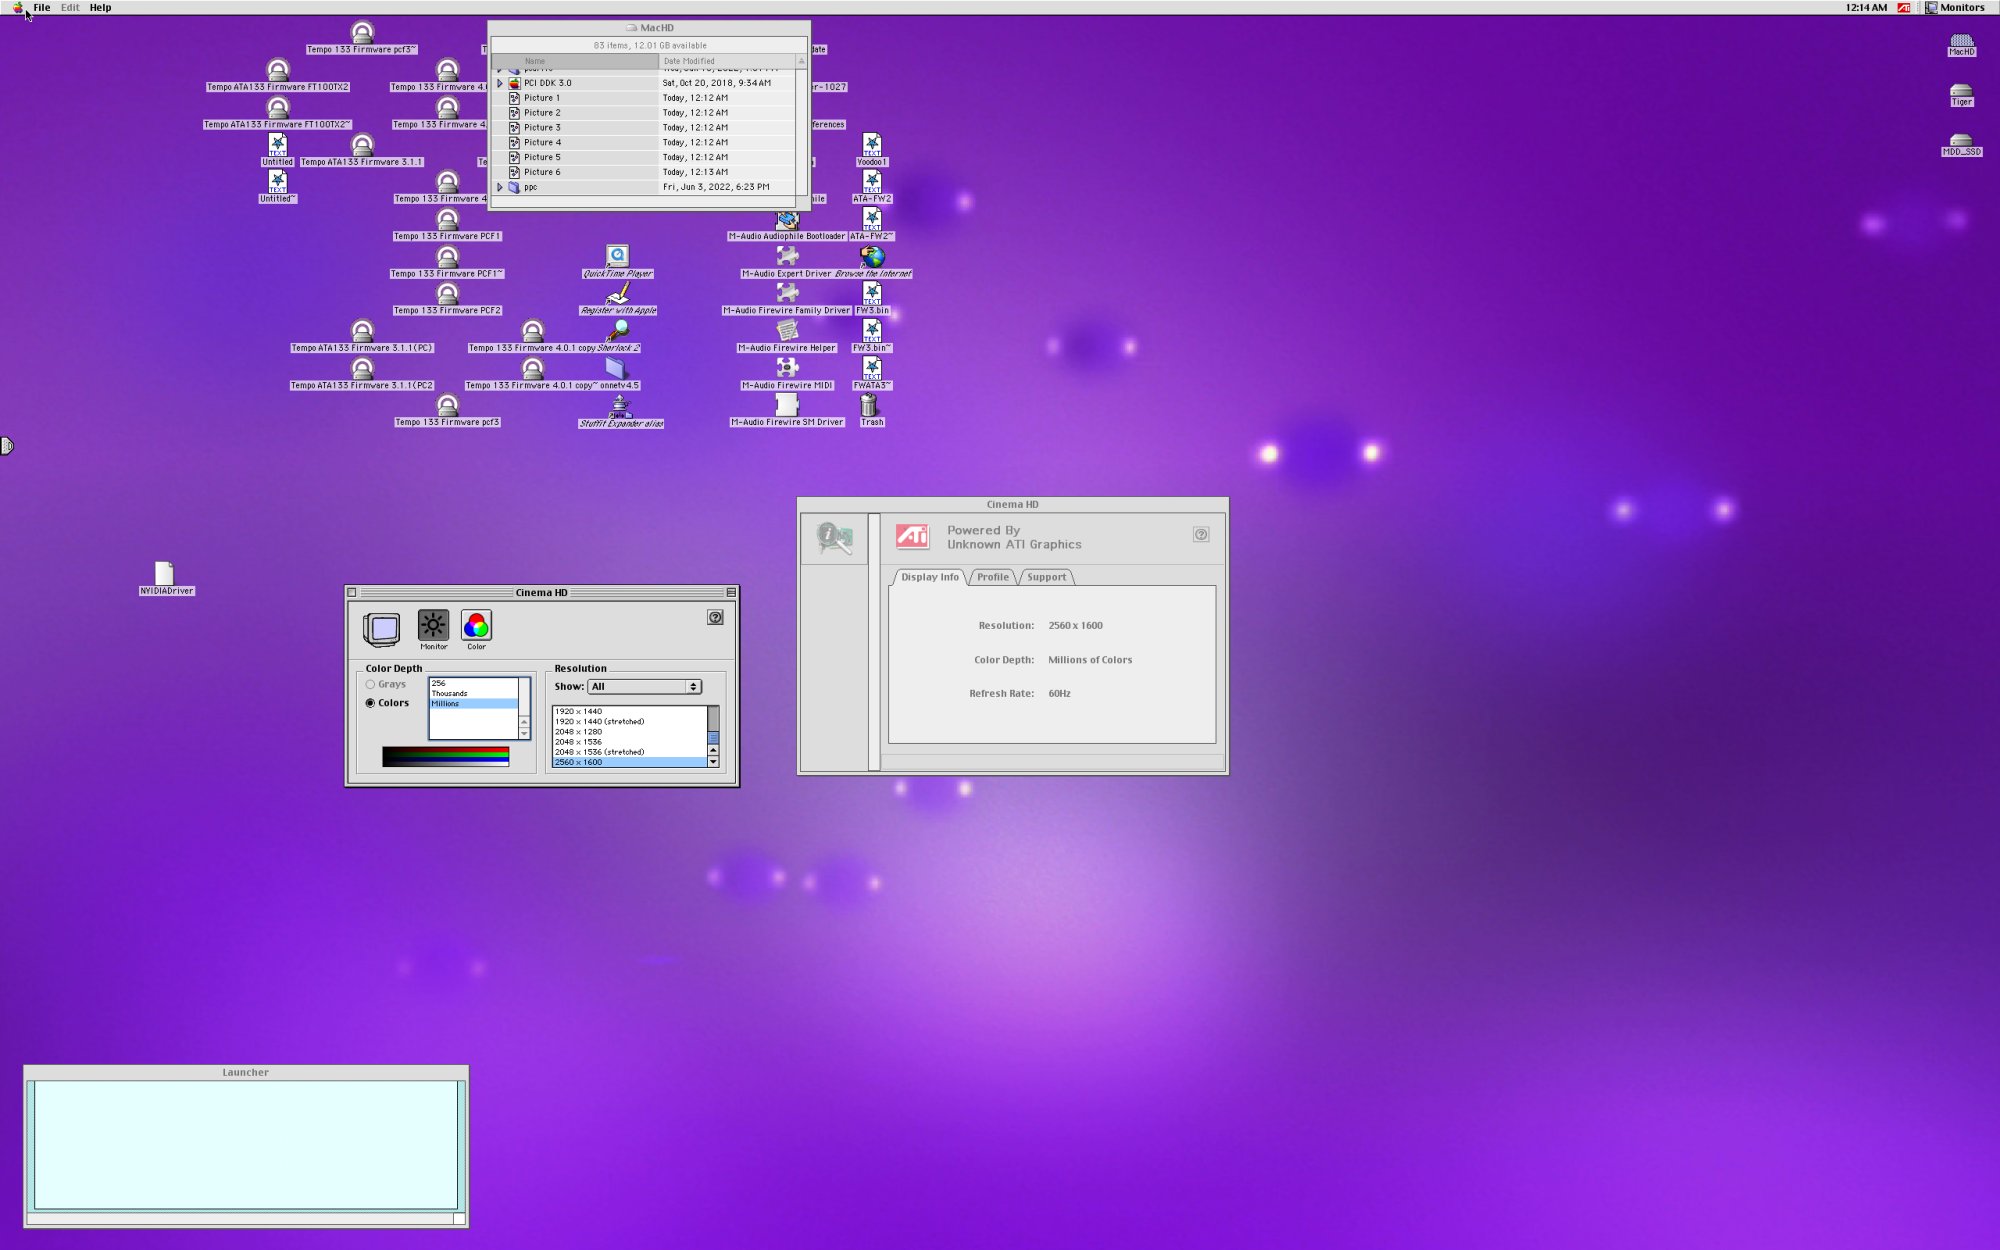Click the Cinema HD help button
Screen dimensions: 2000x1250
point(715,618)
